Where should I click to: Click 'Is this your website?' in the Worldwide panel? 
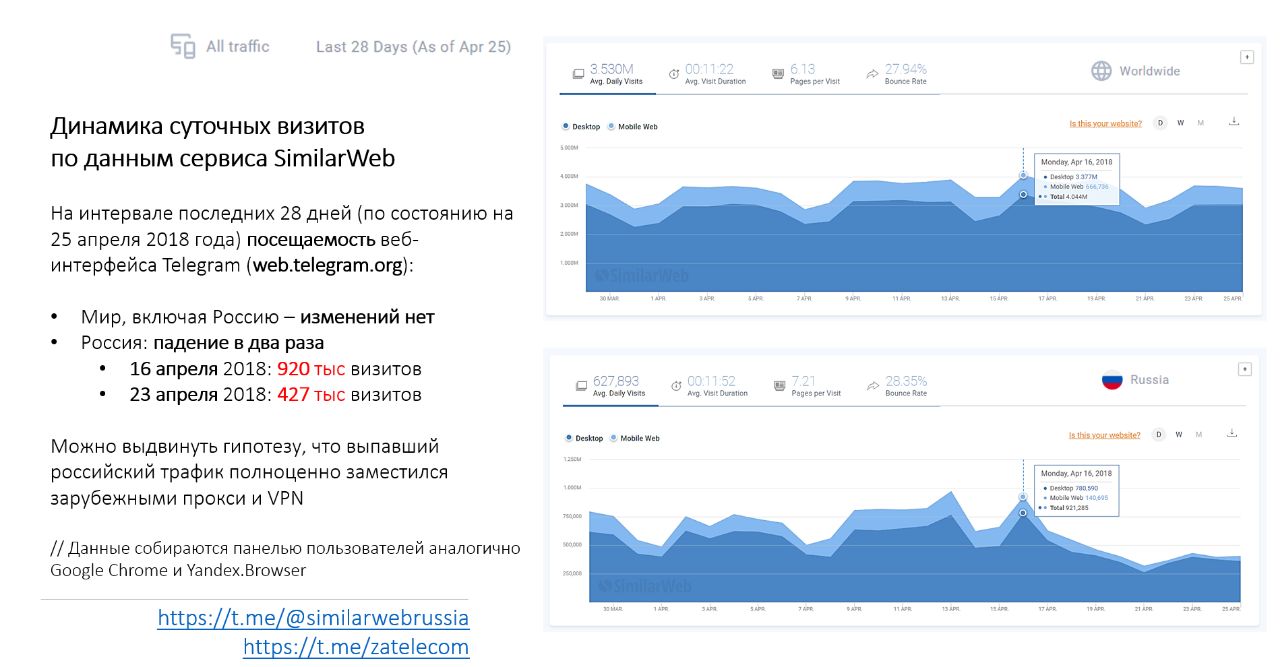pyautogui.click(x=1105, y=124)
